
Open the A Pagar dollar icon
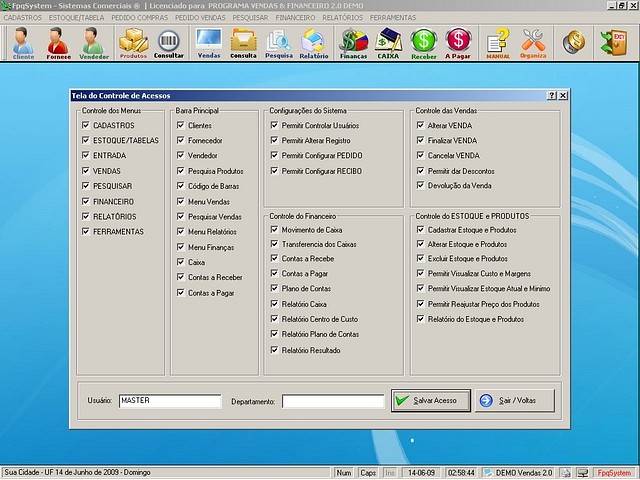pos(458,43)
